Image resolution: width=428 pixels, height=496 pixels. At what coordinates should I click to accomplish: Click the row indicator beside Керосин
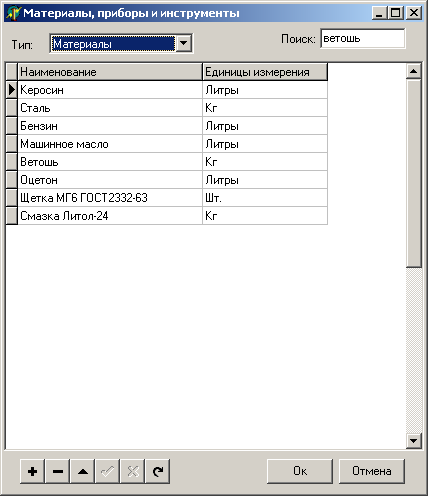click(x=12, y=90)
